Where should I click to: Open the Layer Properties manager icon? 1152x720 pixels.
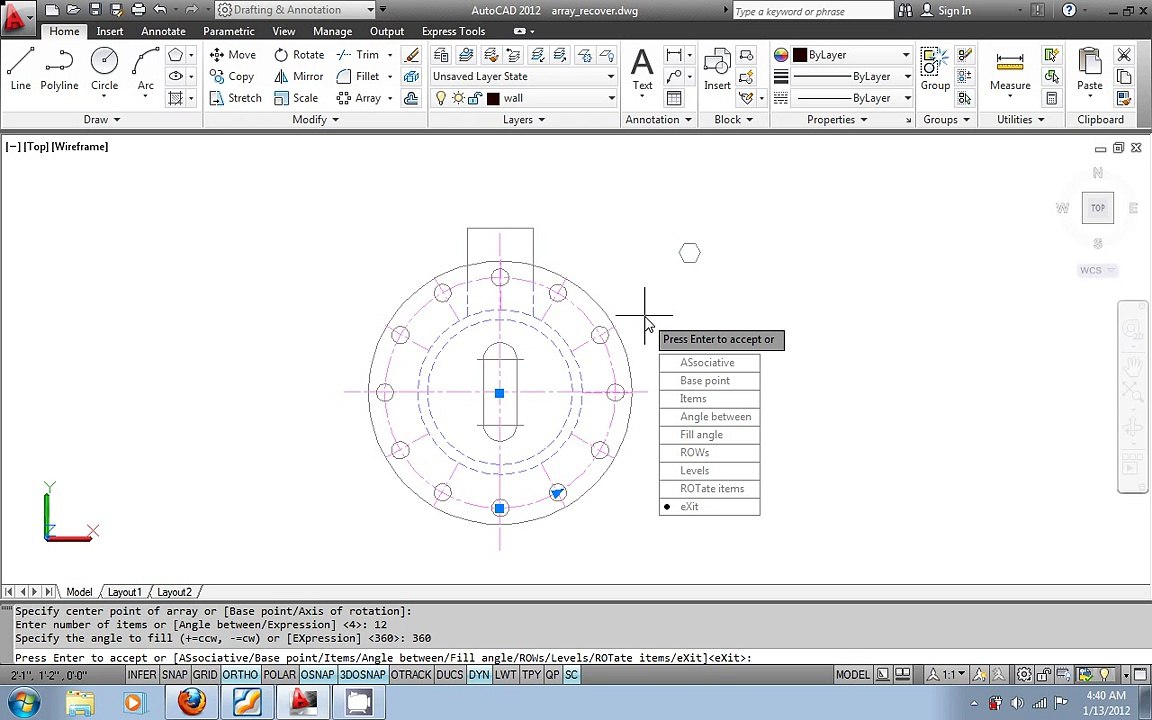click(441, 54)
